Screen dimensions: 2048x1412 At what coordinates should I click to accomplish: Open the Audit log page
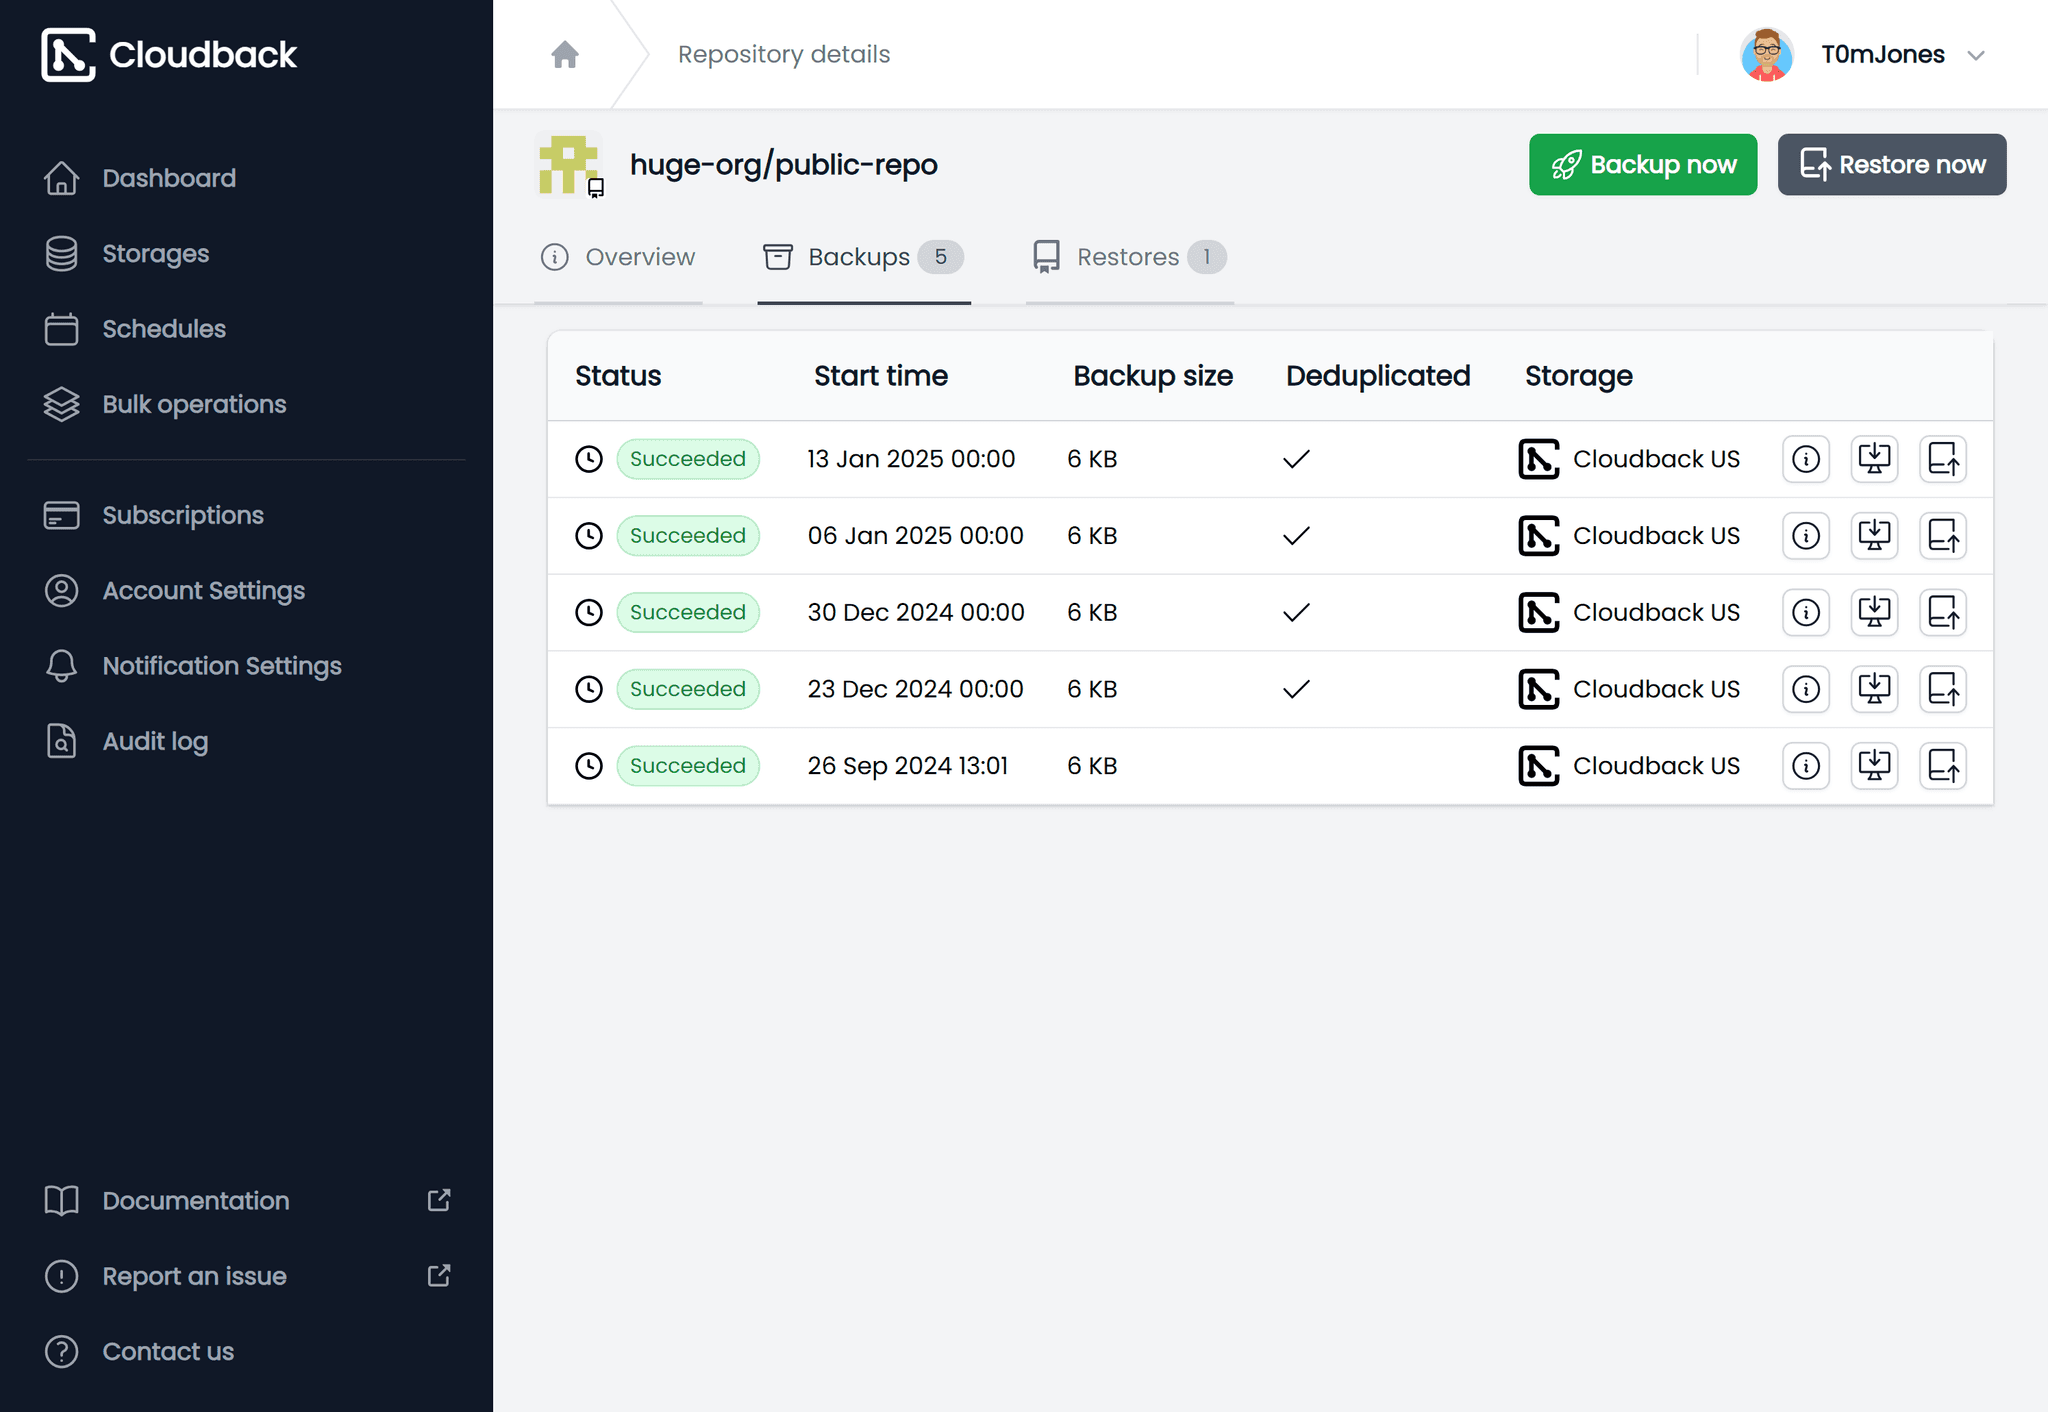coord(155,741)
